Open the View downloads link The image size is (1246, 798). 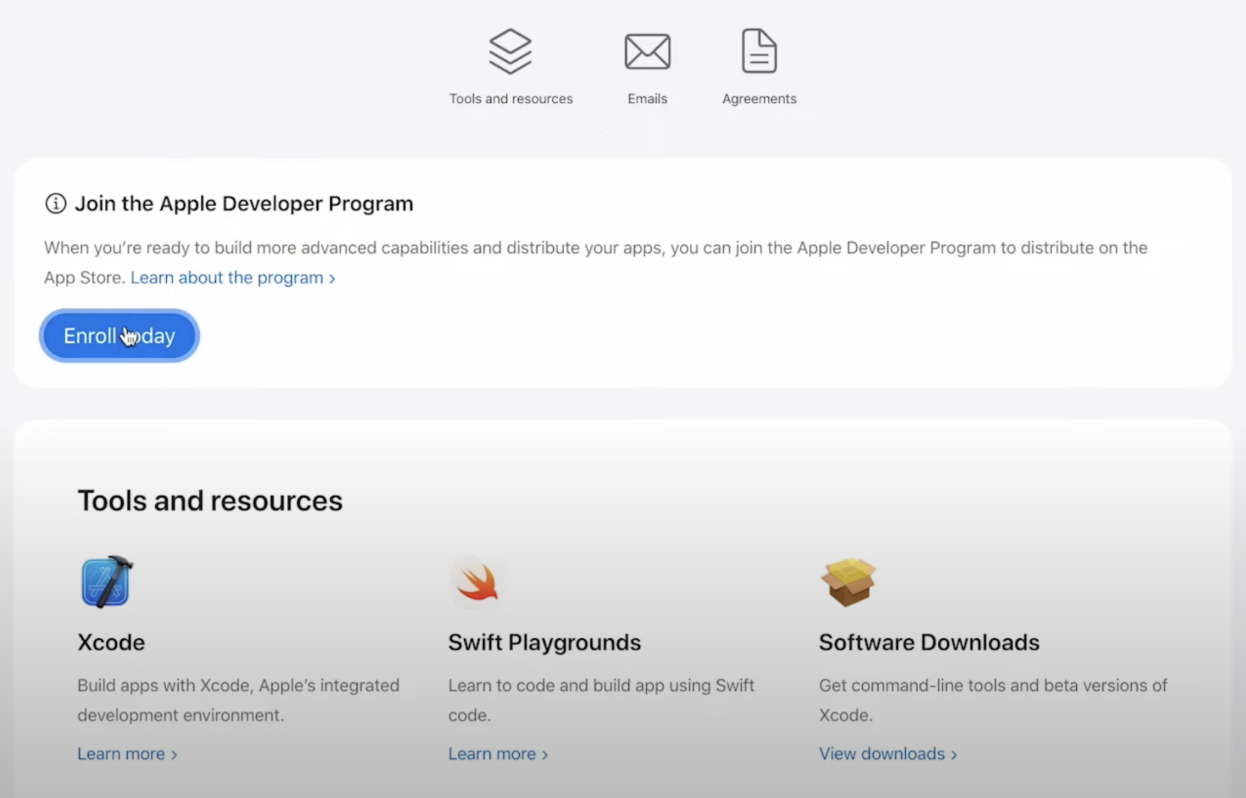click(x=888, y=754)
